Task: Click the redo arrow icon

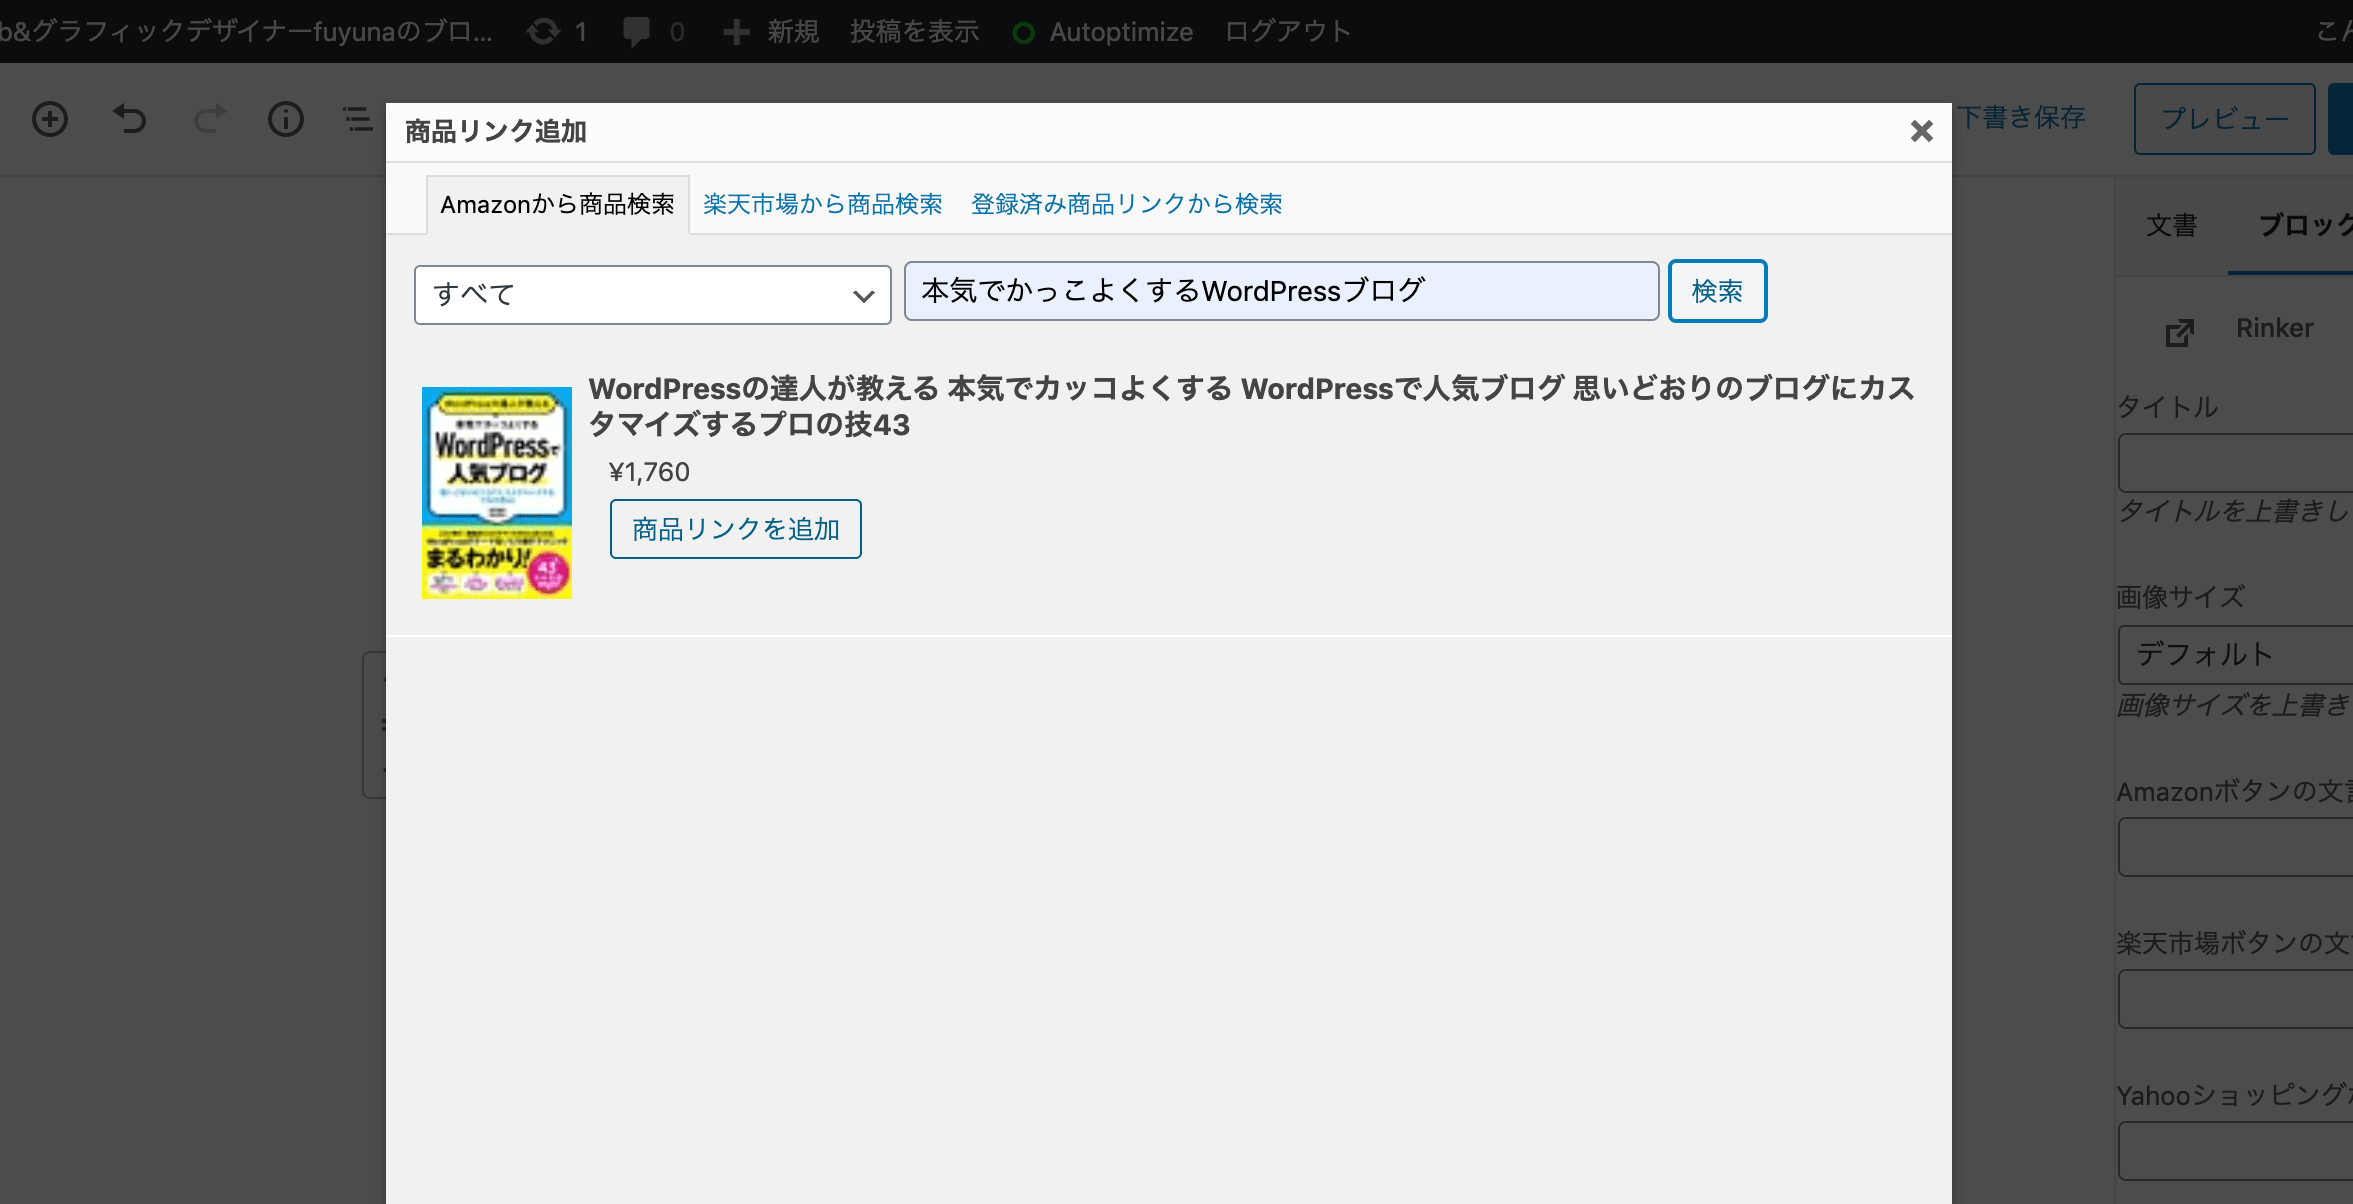Action: click(209, 119)
